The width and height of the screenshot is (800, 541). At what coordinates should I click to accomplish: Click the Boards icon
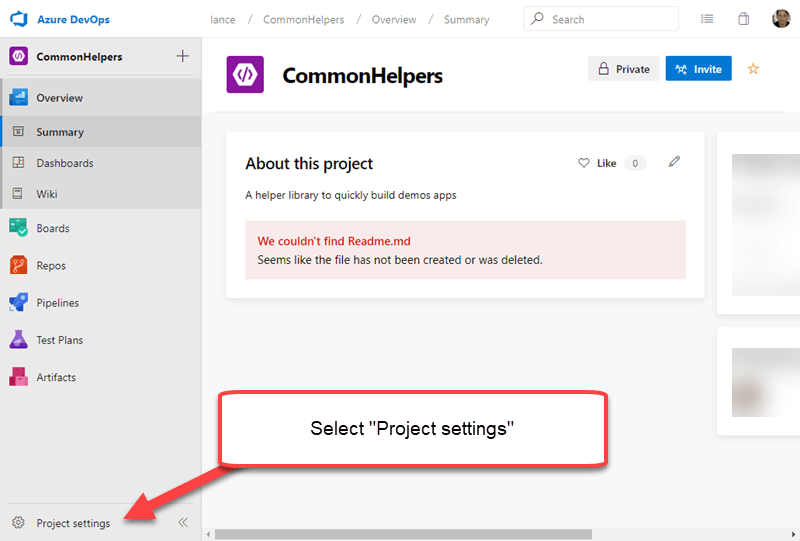[18, 228]
